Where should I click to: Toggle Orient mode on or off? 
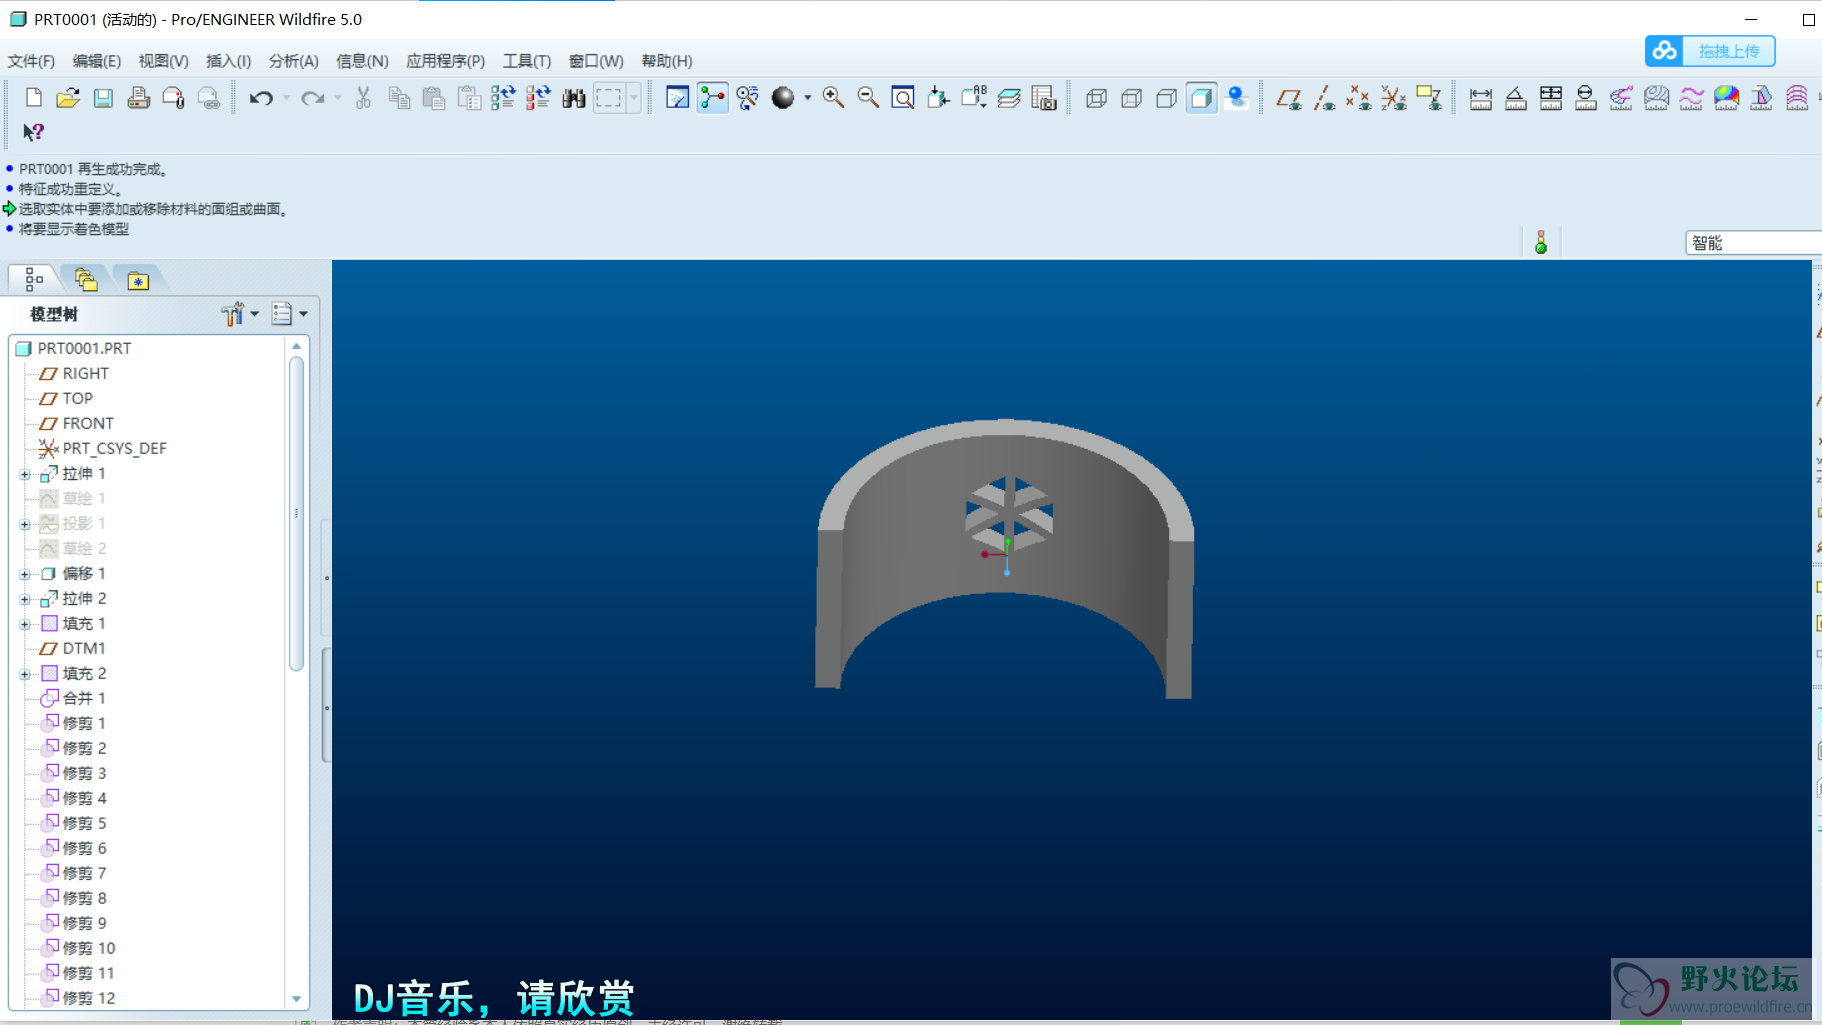(x=748, y=98)
